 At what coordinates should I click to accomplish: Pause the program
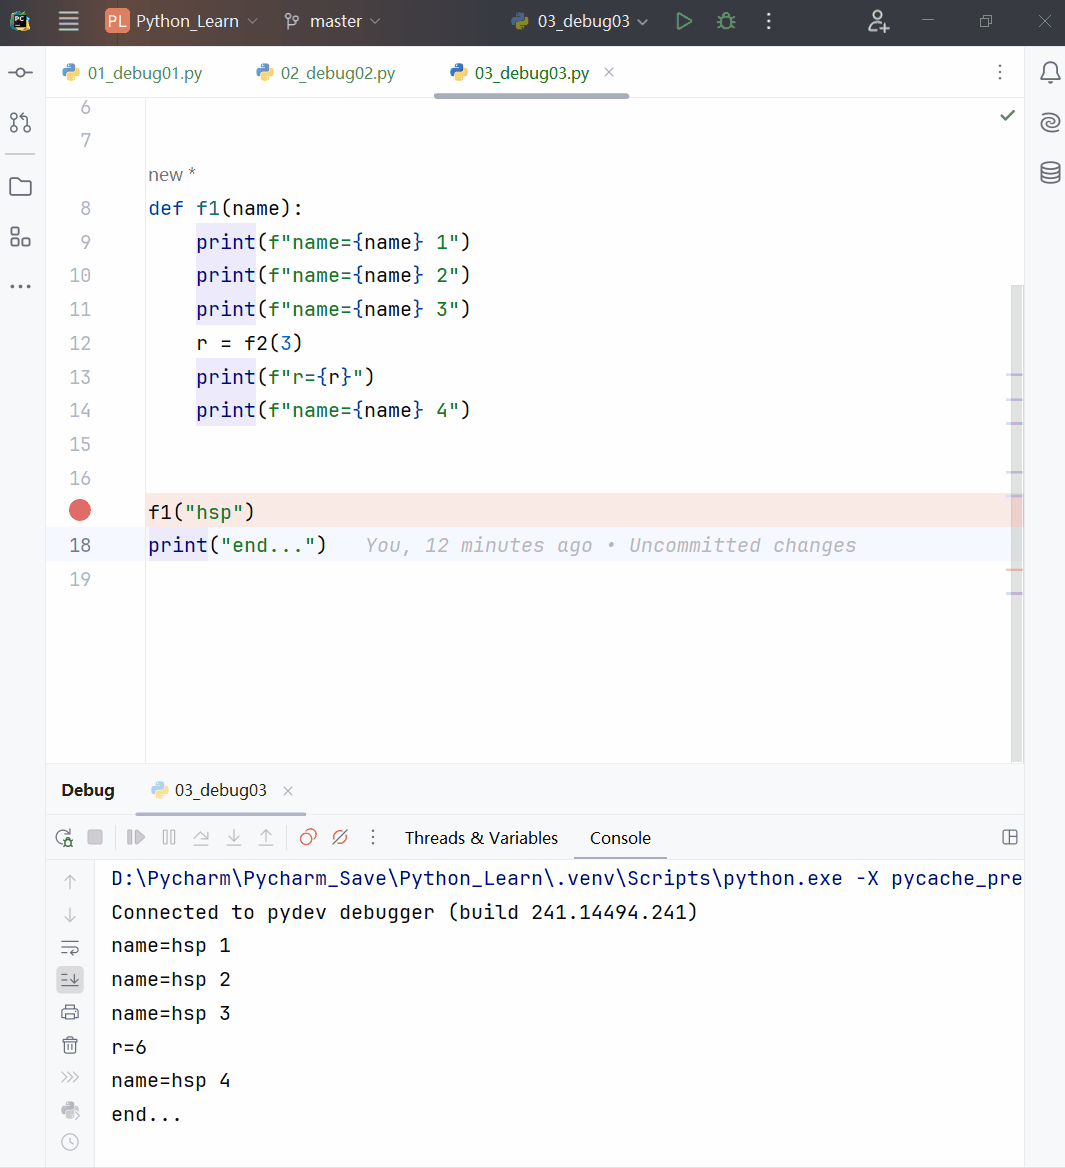[x=169, y=837]
